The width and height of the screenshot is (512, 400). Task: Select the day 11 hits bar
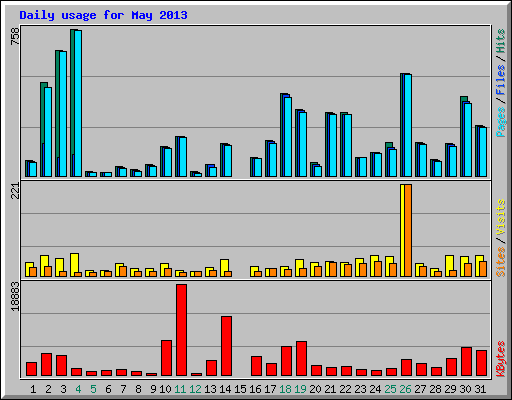click(x=181, y=156)
